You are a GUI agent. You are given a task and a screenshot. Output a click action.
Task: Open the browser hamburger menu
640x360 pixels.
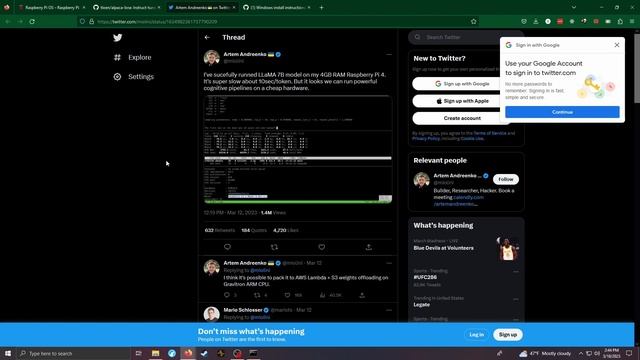(632, 21)
